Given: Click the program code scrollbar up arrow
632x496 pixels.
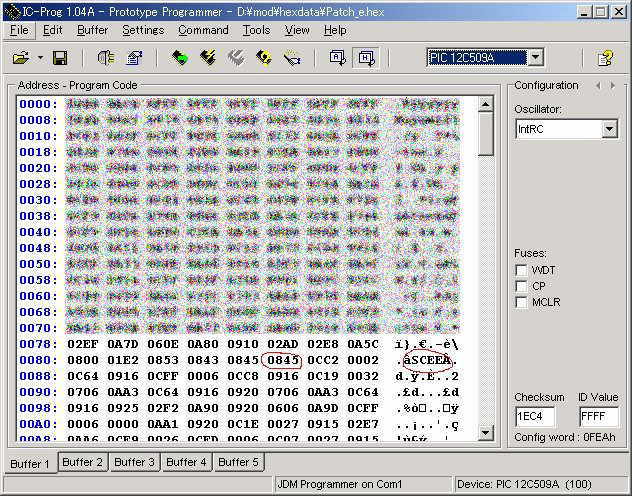Looking at the screenshot, I should [486, 104].
